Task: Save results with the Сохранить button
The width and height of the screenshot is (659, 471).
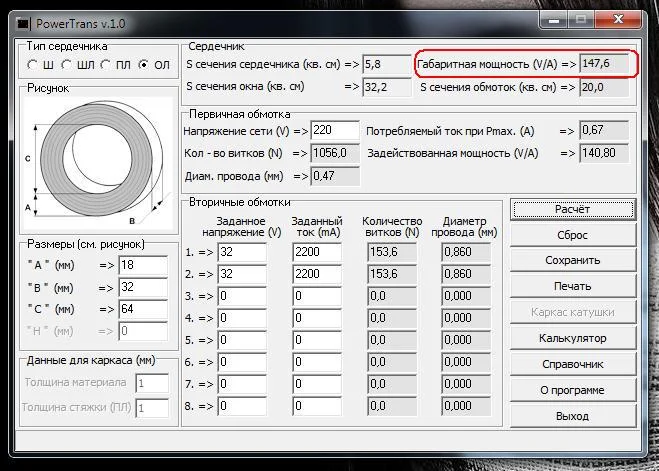Action: point(573,261)
